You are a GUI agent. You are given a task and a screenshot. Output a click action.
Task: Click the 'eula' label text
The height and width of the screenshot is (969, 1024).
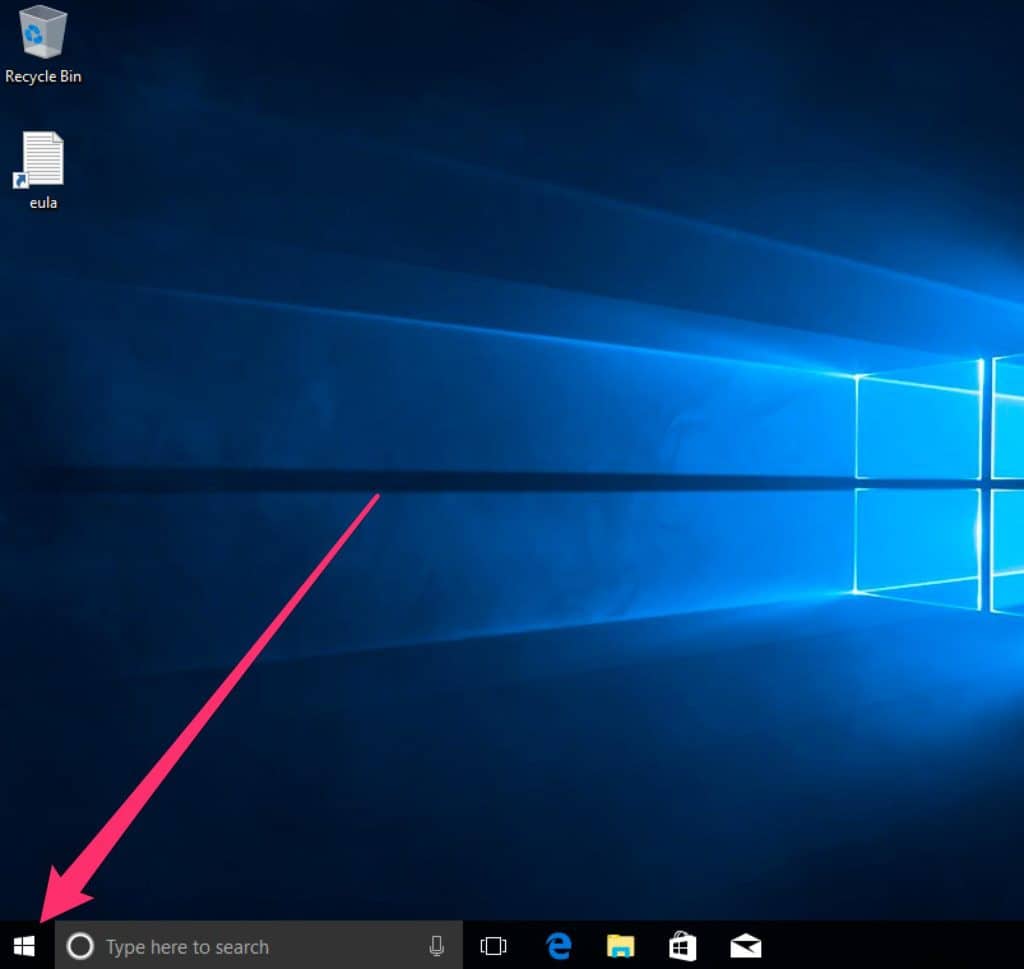pos(43,203)
